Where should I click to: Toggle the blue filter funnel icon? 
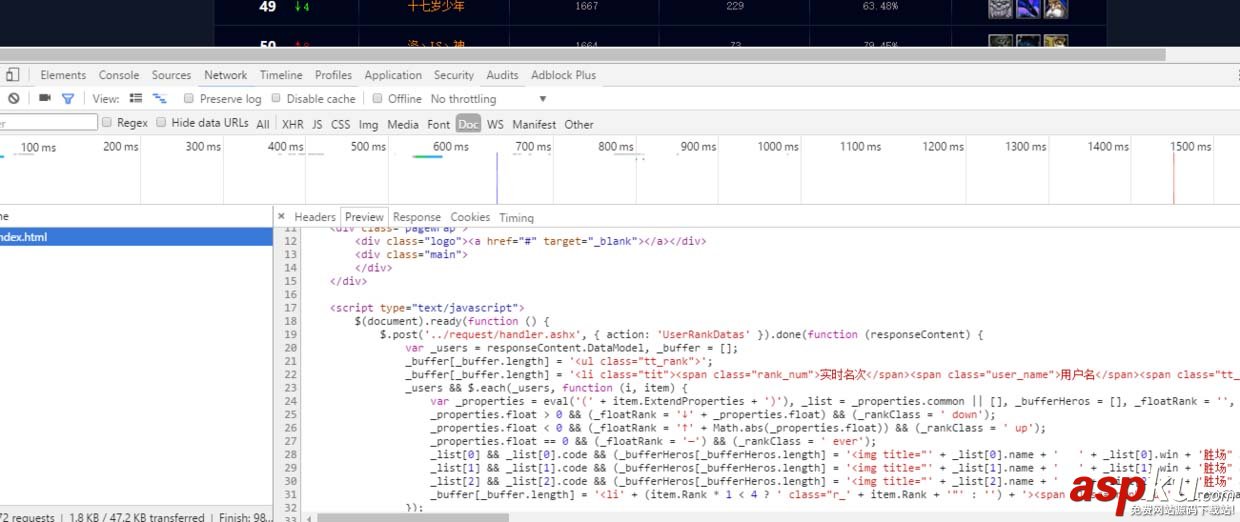point(68,99)
